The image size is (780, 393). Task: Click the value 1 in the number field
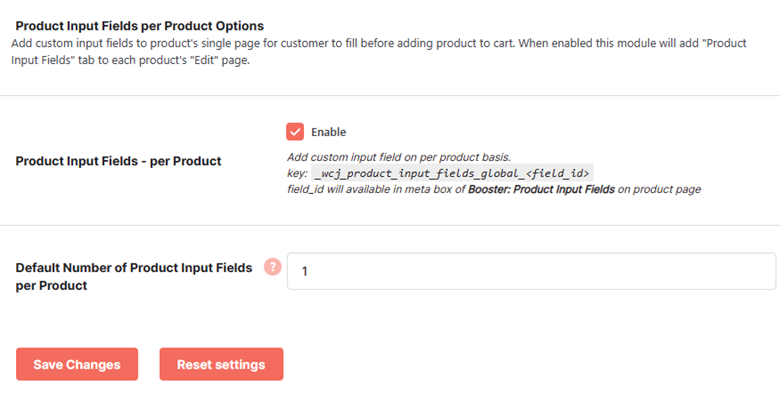pyautogui.click(x=304, y=272)
